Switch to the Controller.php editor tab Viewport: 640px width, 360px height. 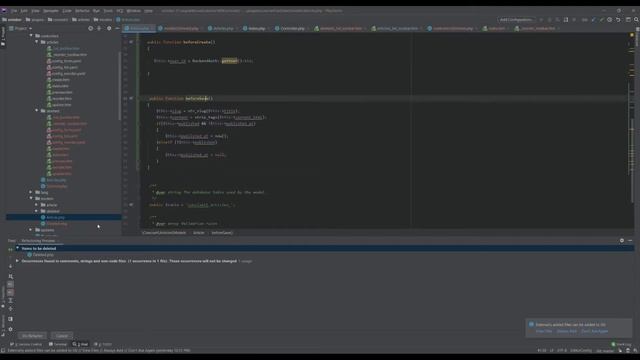(290, 29)
